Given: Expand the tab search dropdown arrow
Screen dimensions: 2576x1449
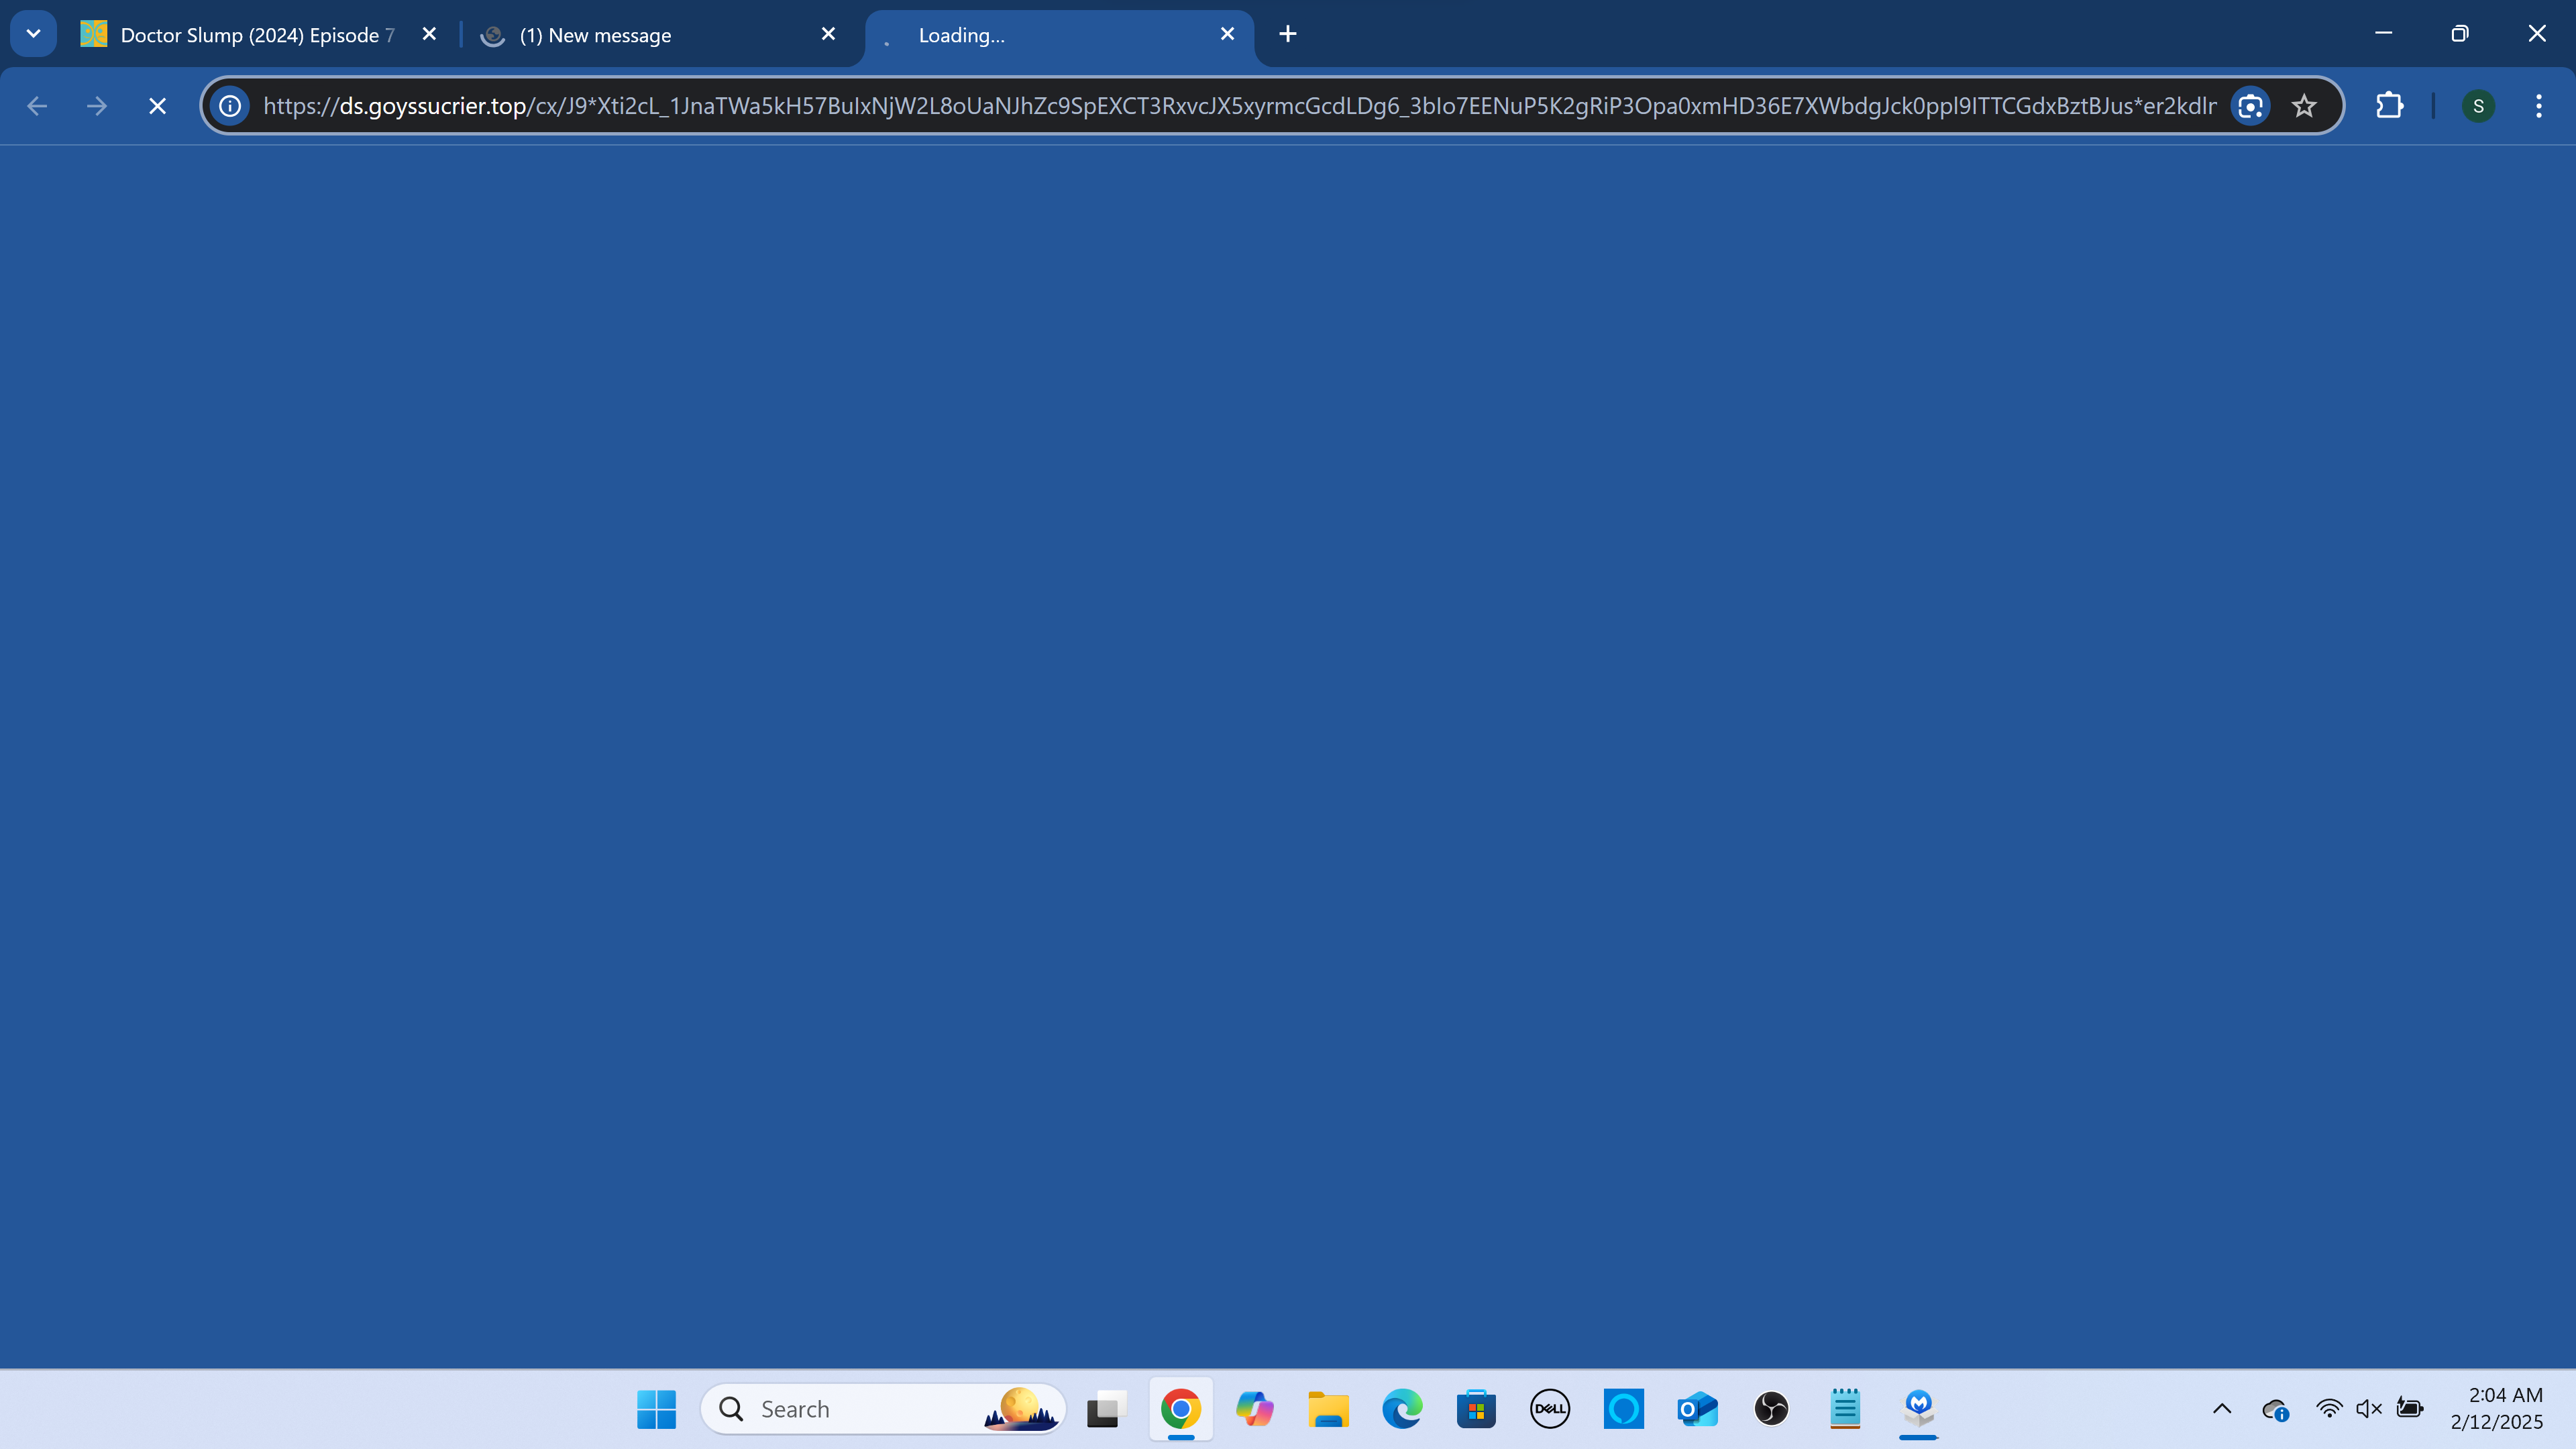Looking at the screenshot, I should tap(33, 34).
